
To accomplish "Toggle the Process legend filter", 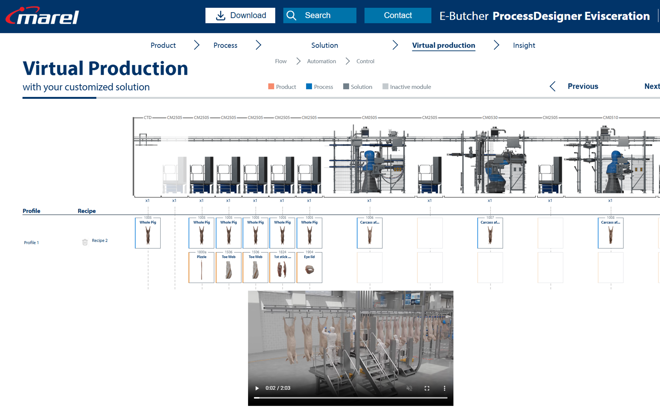I will [x=320, y=87].
